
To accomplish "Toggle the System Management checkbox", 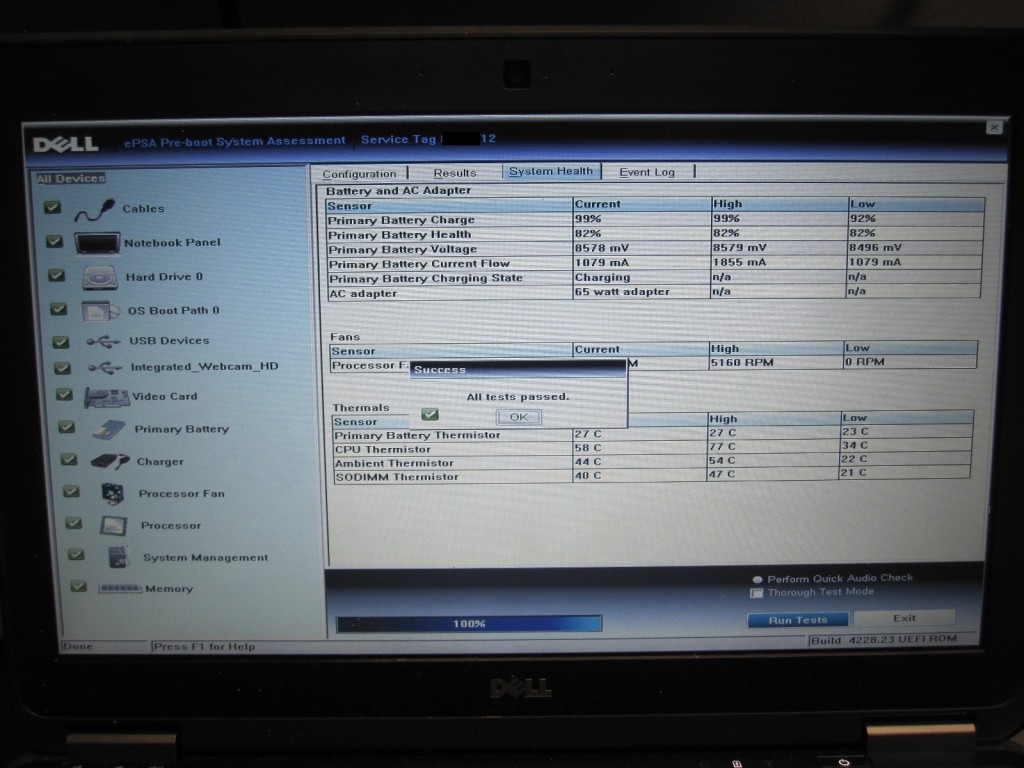I will 76,554.
